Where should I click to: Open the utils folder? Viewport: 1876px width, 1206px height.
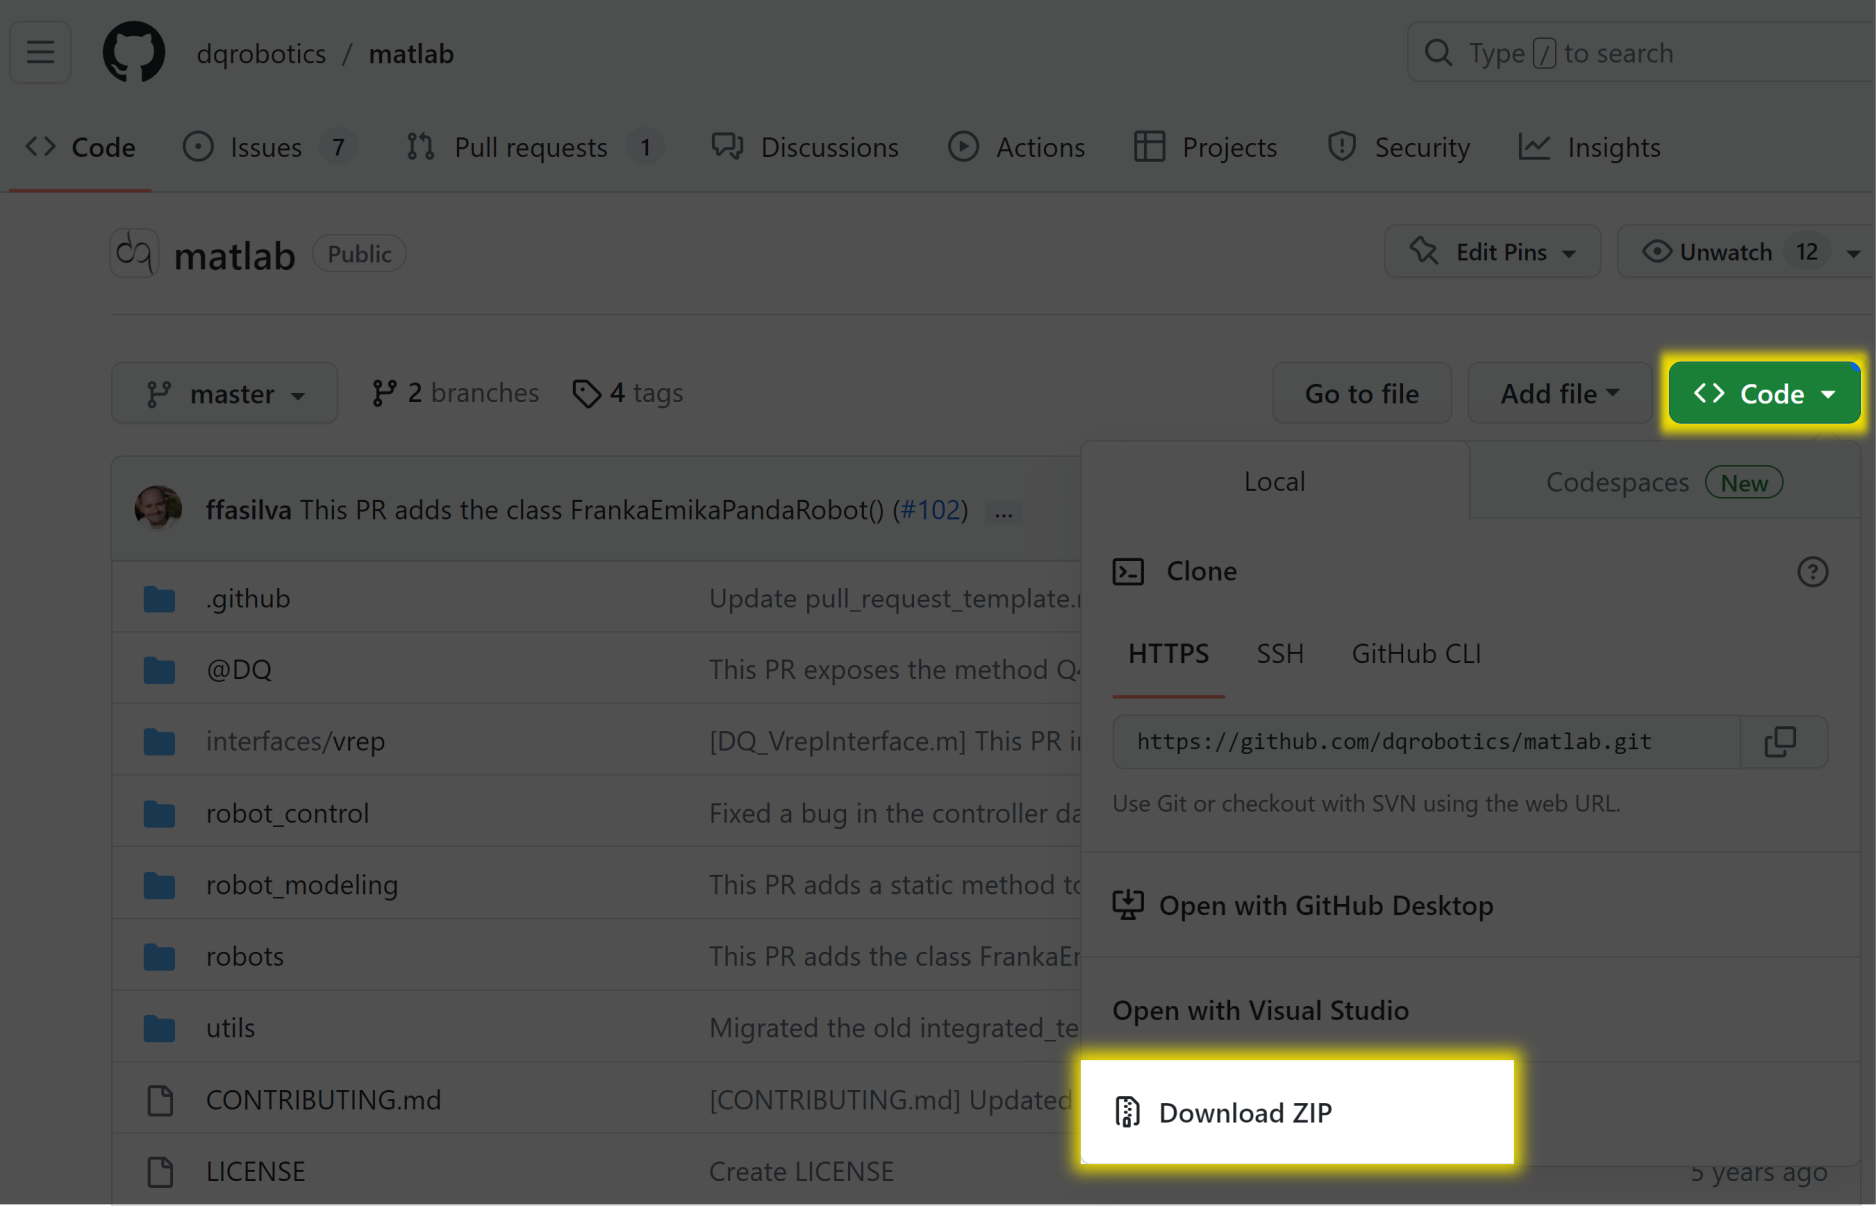click(x=230, y=1028)
